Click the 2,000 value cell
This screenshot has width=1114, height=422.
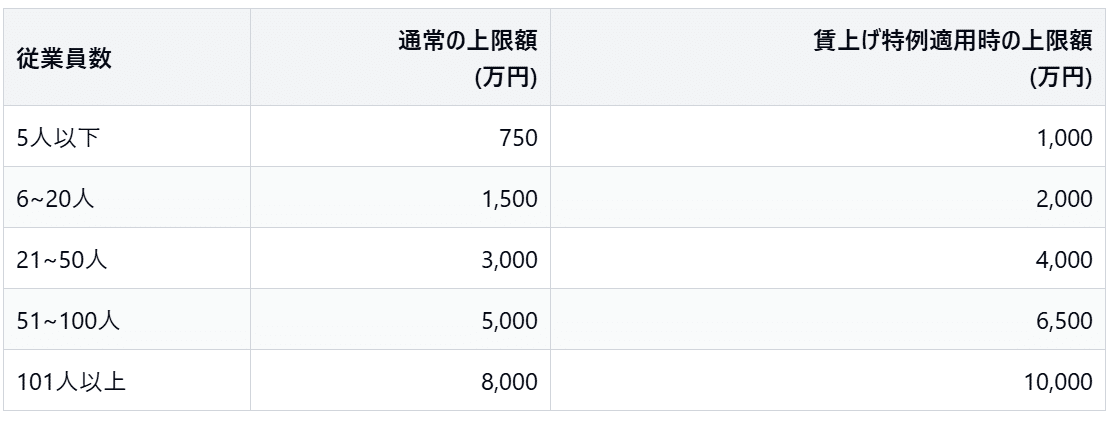(1062, 198)
